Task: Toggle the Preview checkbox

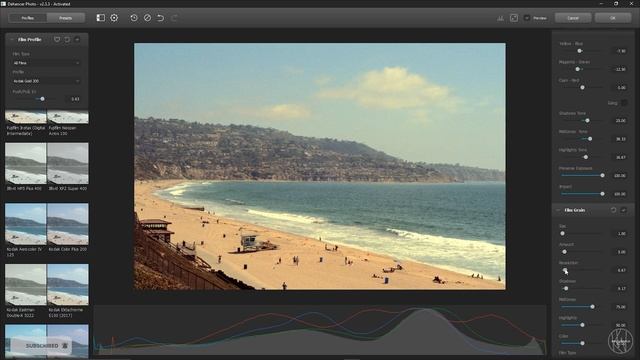Action: coord(527,18)
